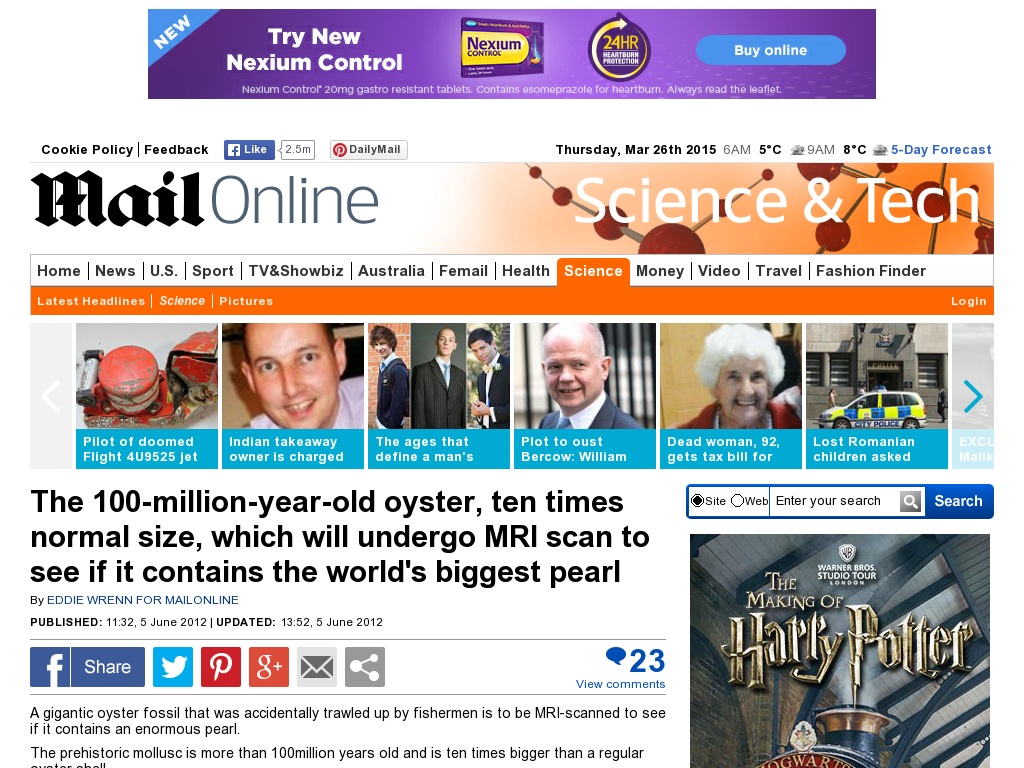Click the Nexium Control banner ad text
Viewport: 1024px width, 768px height.
click(x=314, y=49)
